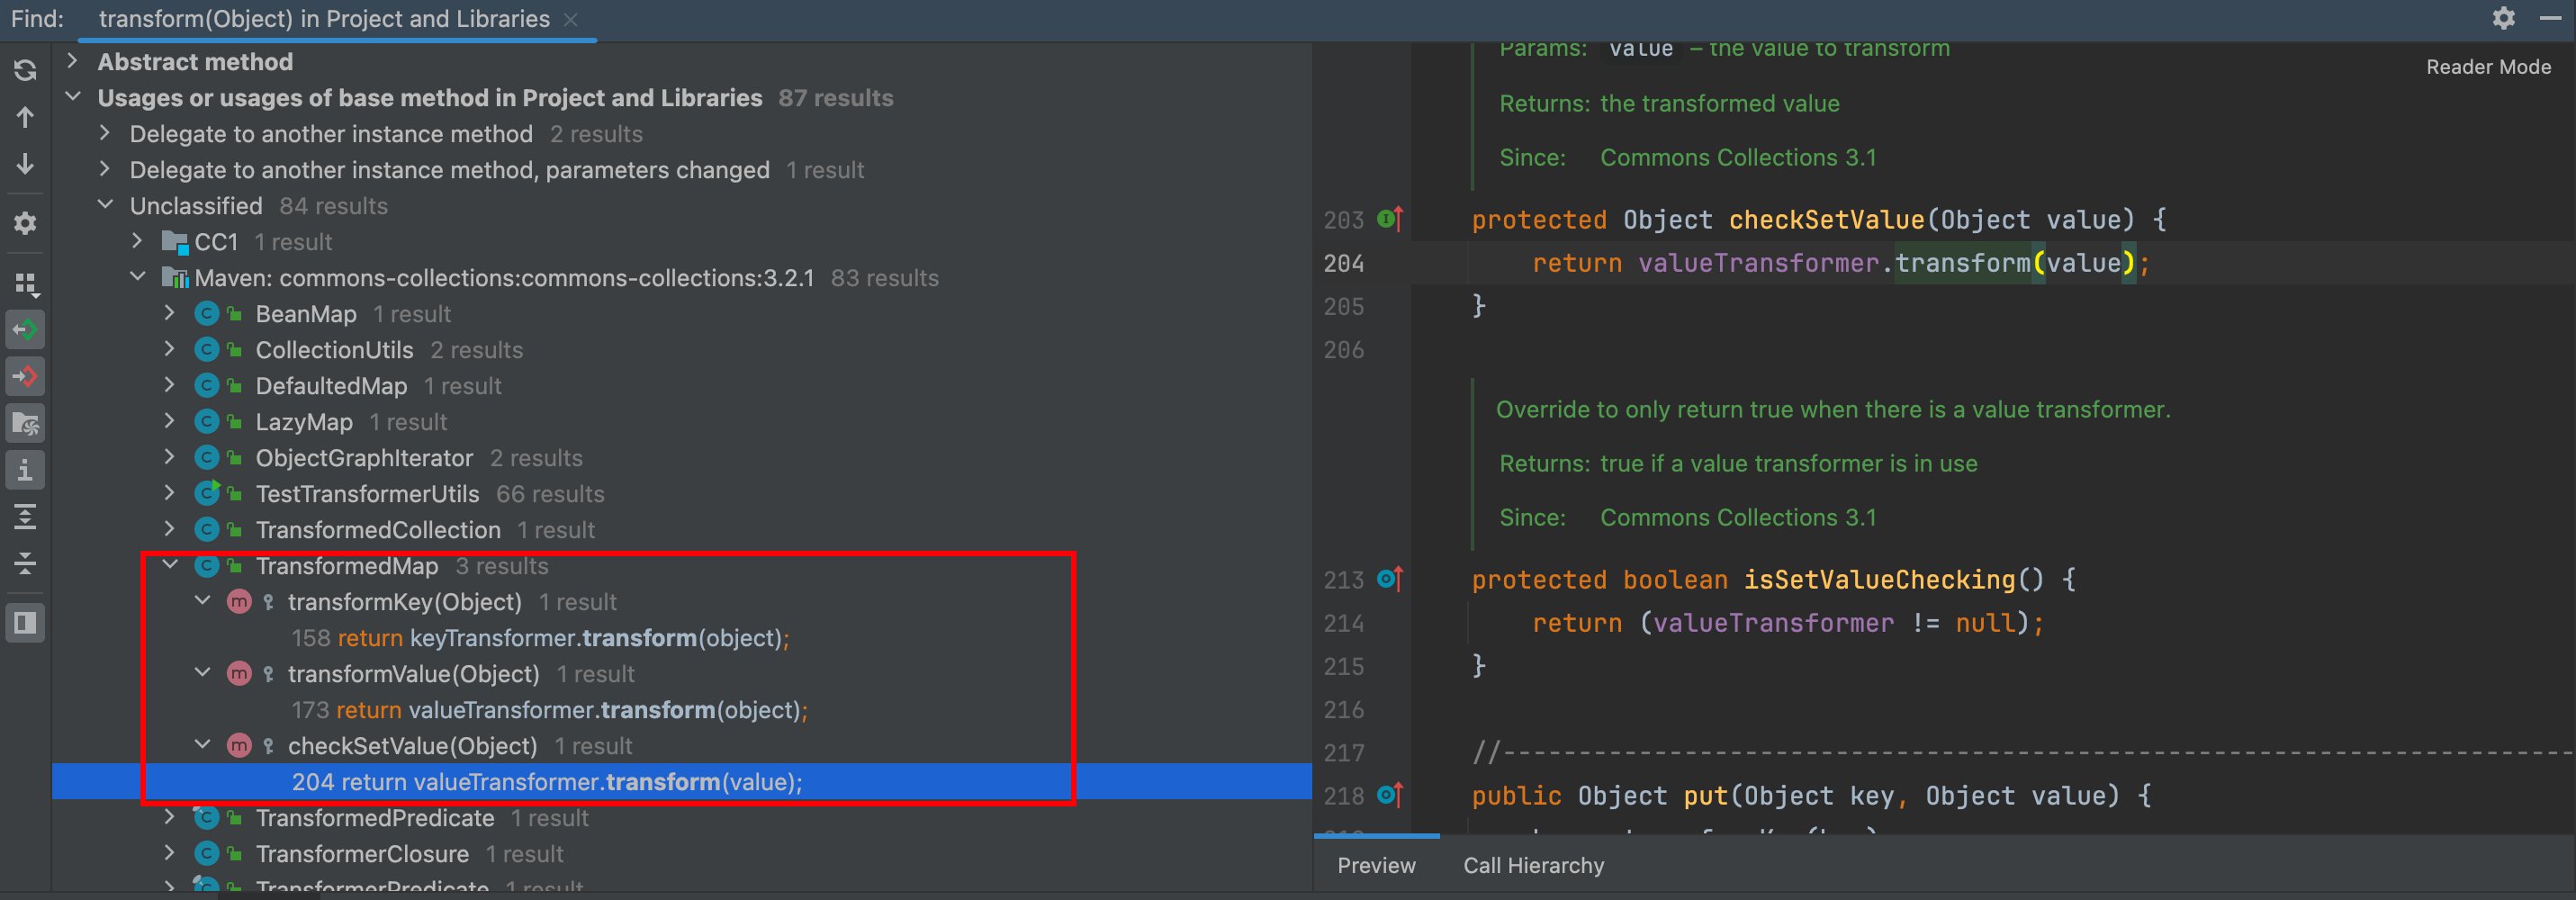Select the line 158 keyTransformer.transform usage
2576x900 pixels.
[x=540, y=638]
